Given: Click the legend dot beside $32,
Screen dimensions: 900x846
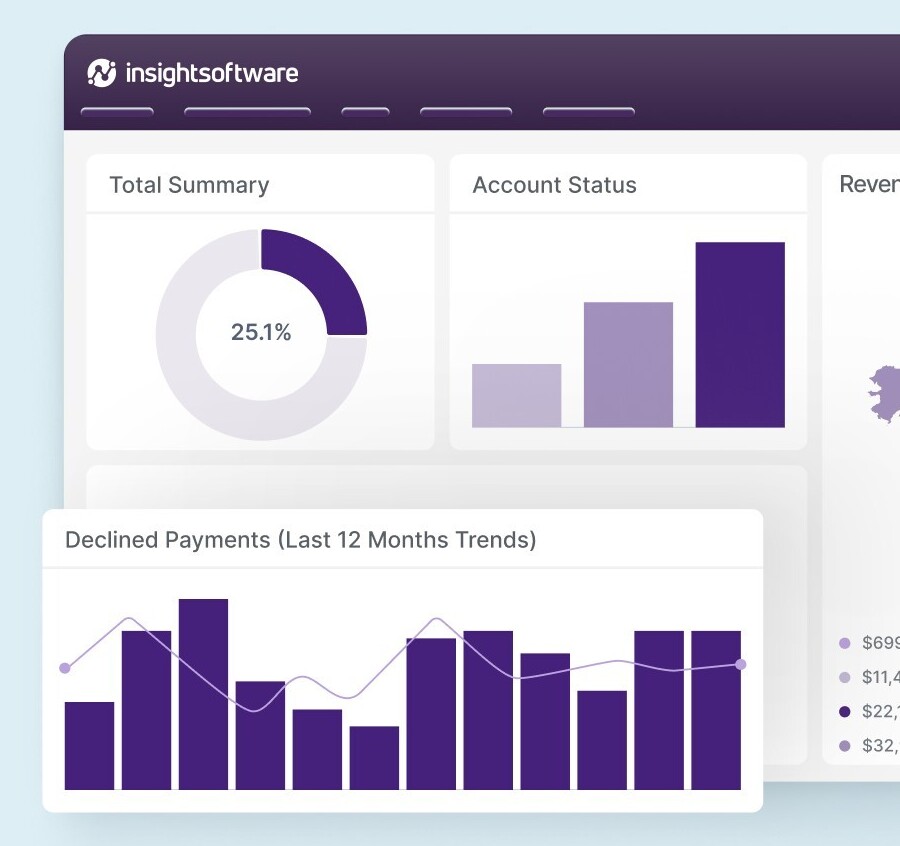Looking at the screenshot, I should [844, 746].
